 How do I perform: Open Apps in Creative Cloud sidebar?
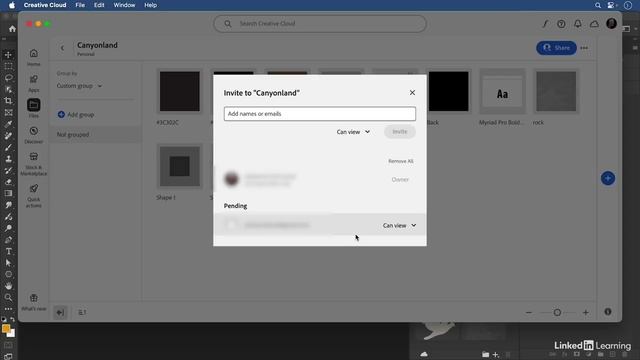click(33, 83)
